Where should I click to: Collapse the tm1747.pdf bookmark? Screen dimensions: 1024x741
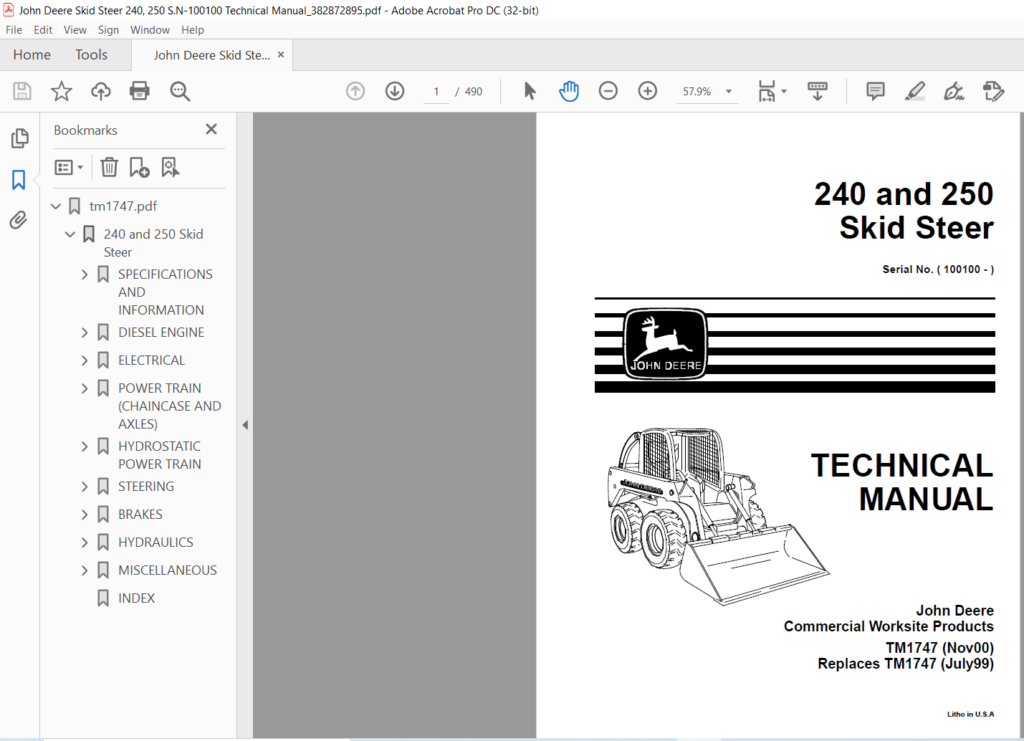[56, 206]
